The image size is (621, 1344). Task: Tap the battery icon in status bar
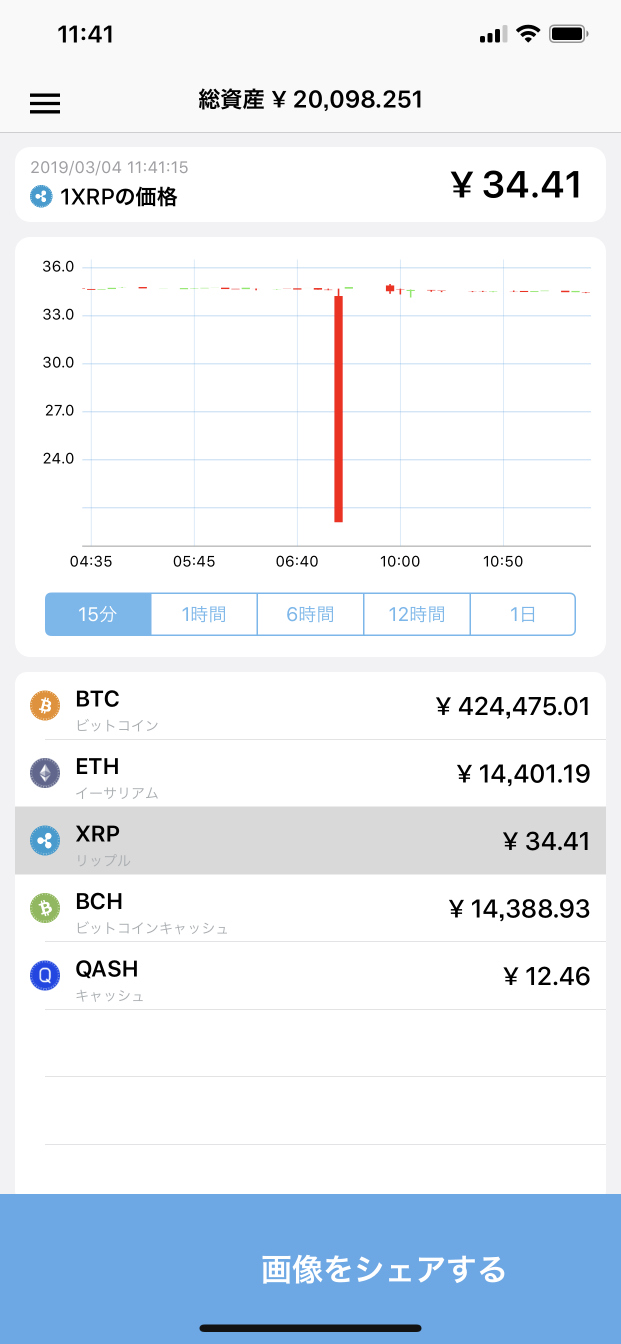point(569,34)
